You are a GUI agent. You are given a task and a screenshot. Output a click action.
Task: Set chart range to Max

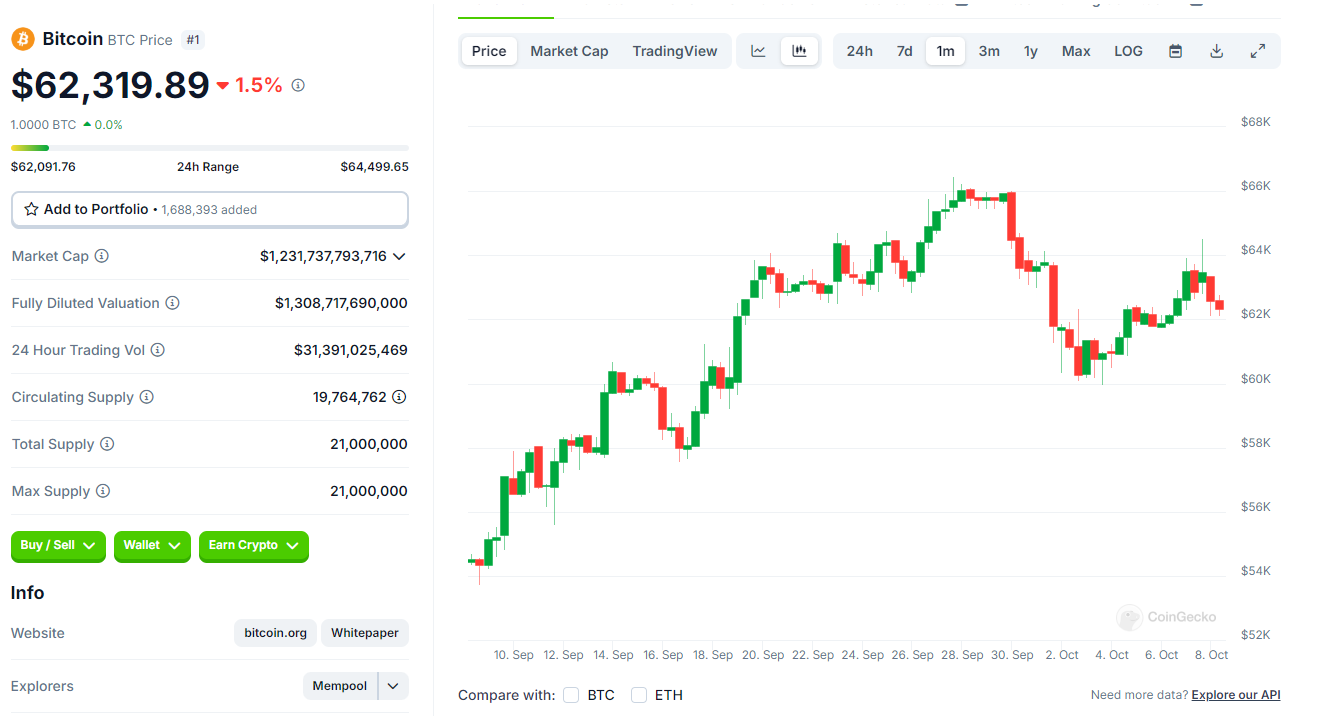pos(1076,51)
